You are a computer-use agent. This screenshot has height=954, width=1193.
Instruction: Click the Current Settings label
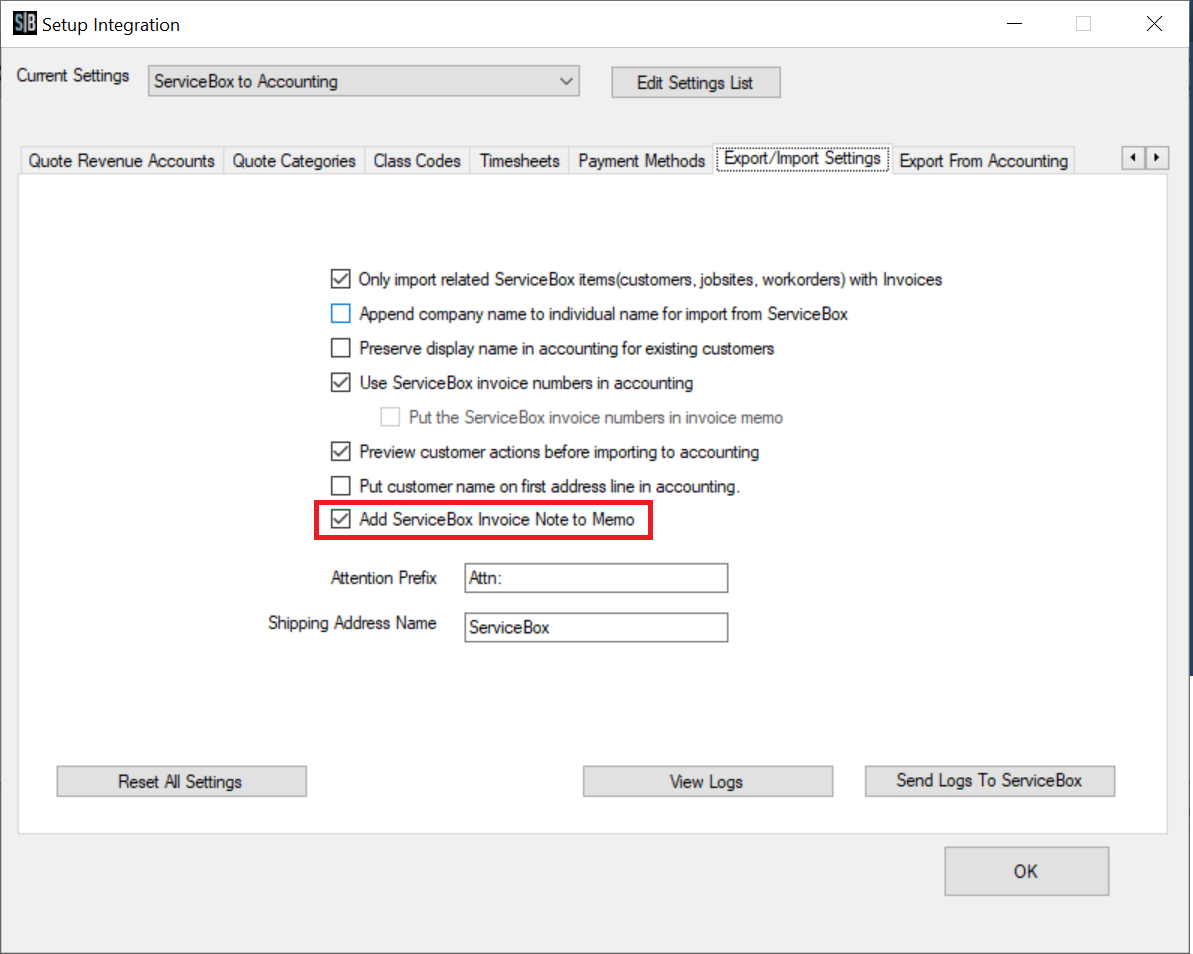point(73,75)
